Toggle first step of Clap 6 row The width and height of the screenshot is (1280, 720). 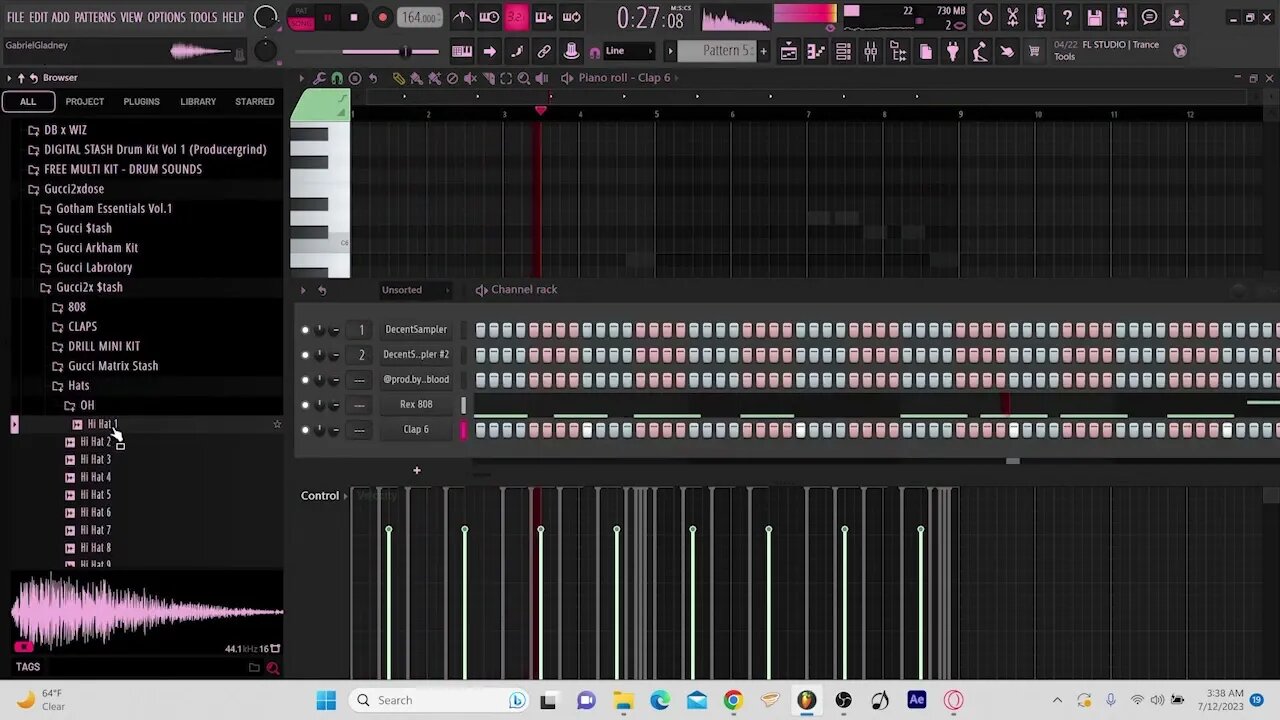click(x=481, y=430)
